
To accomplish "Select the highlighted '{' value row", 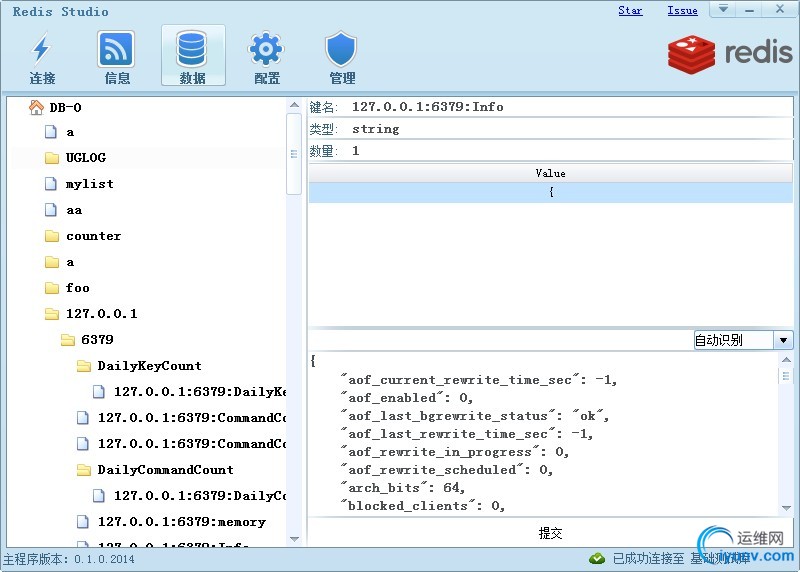I will click(x=550, y=192).
